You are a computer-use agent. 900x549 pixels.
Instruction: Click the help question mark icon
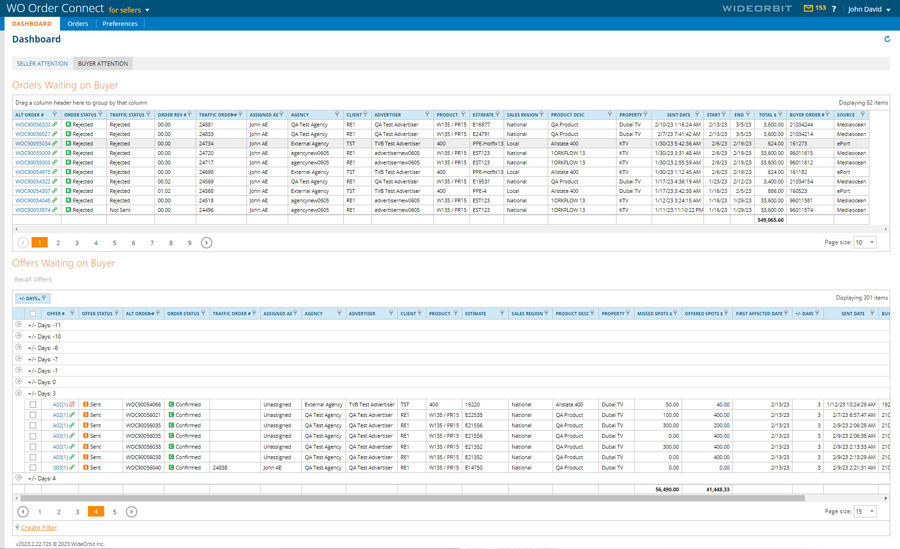(x=834, y=9)
